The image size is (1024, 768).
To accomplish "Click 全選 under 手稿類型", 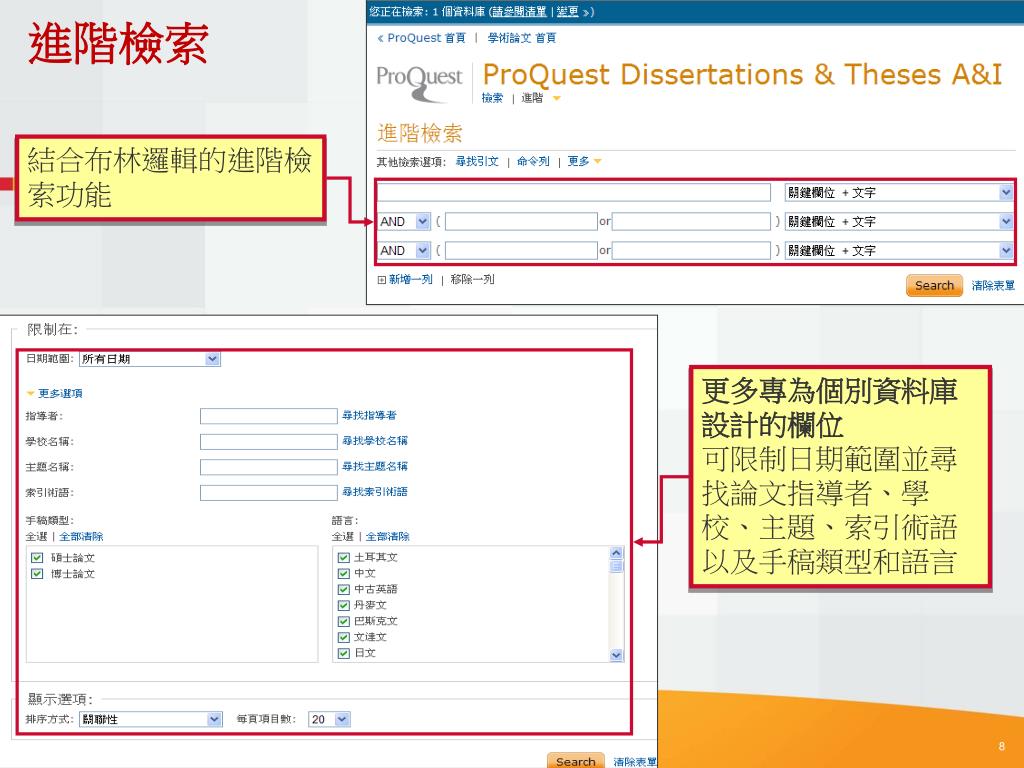I will coord(37,537).
